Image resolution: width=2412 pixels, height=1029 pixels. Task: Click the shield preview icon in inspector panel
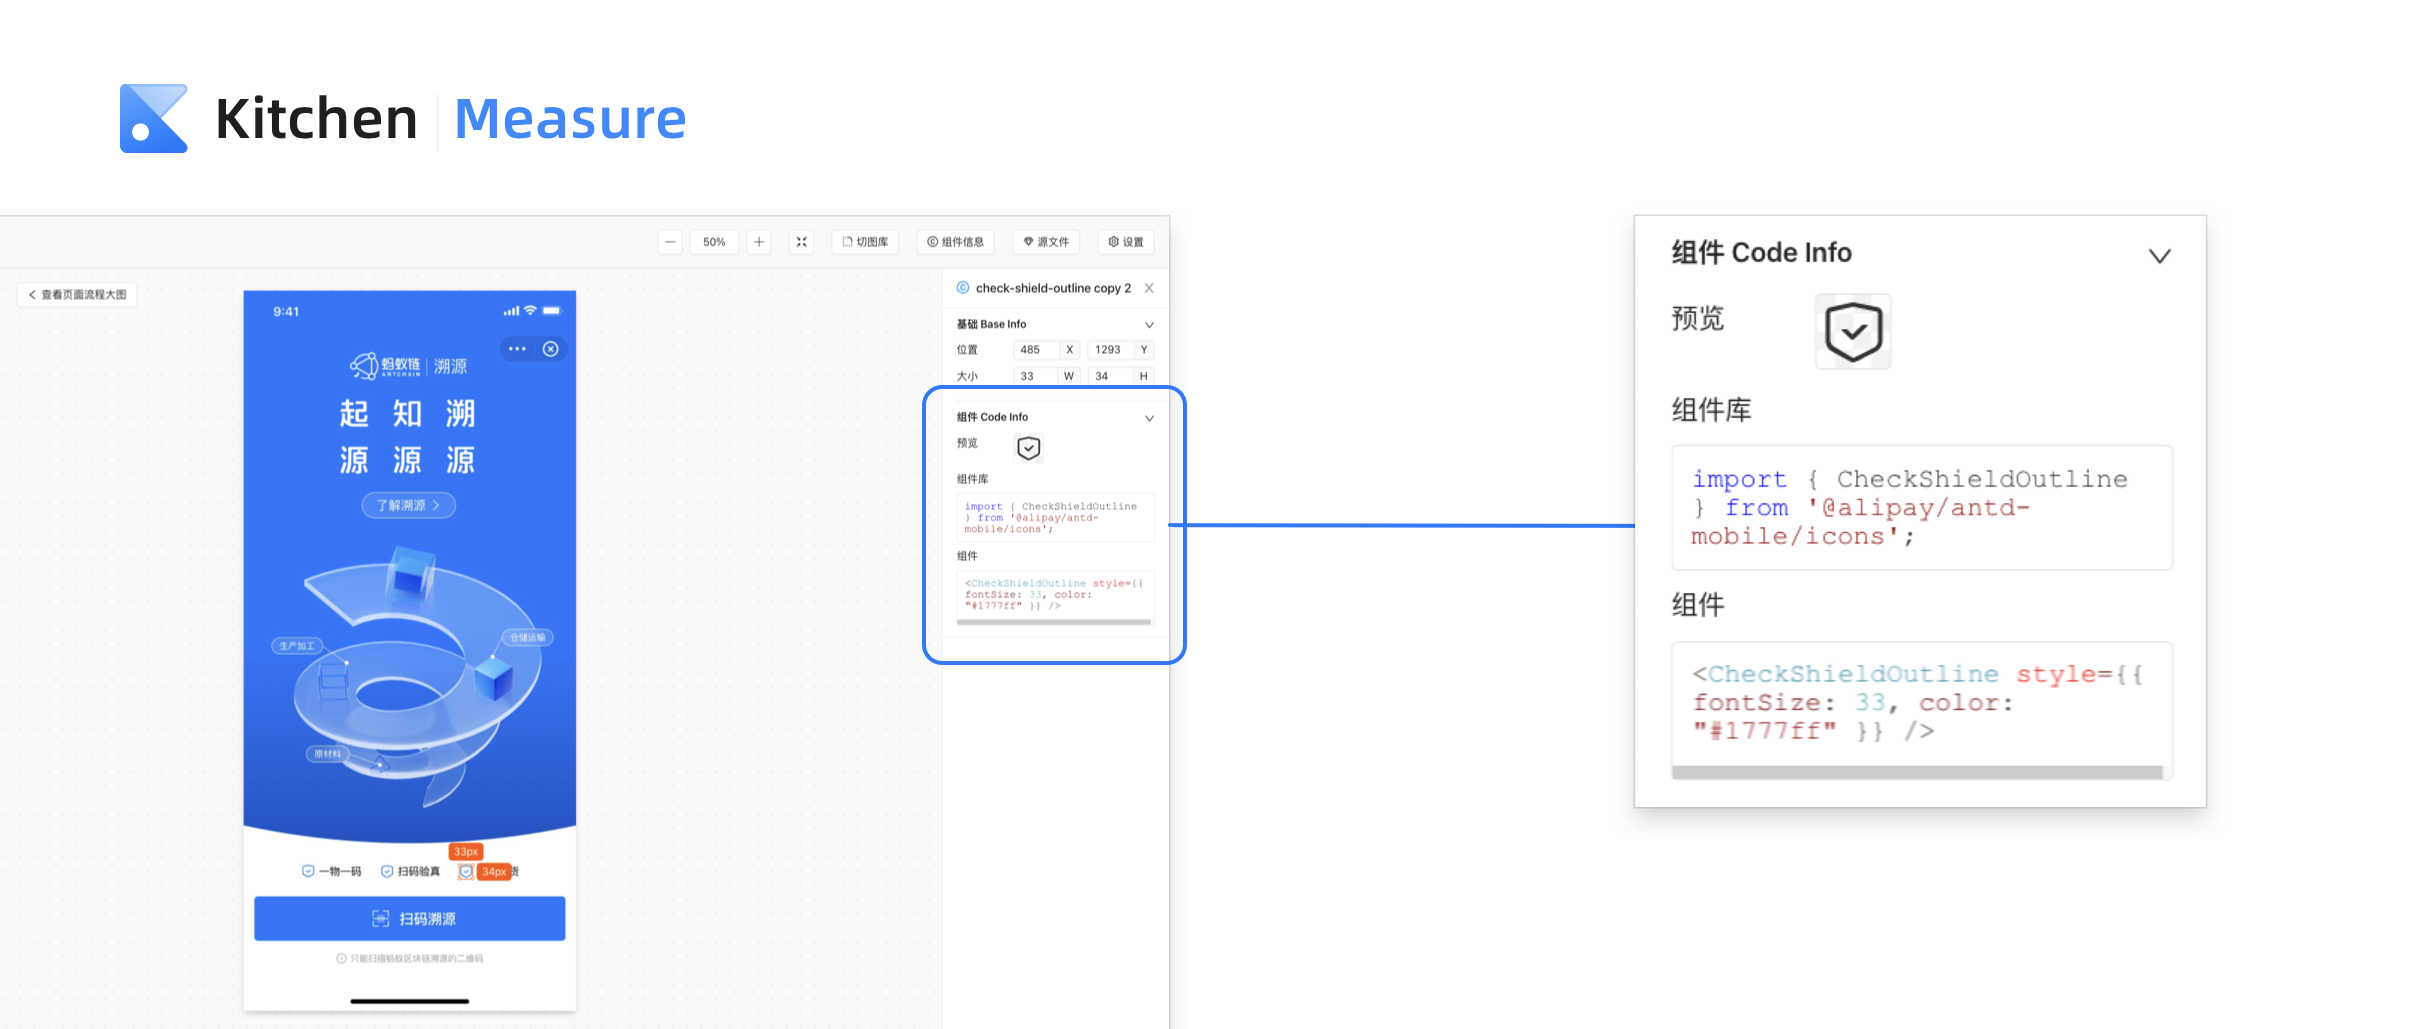click(1028, 448)
